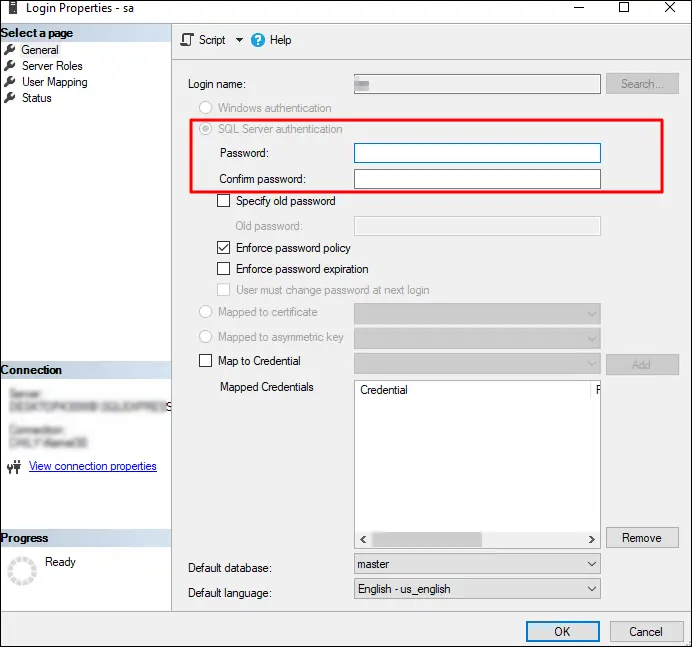Expand the Script dropdown arrow
Viewport: 692px width, 647px height.
coord(239,40)
